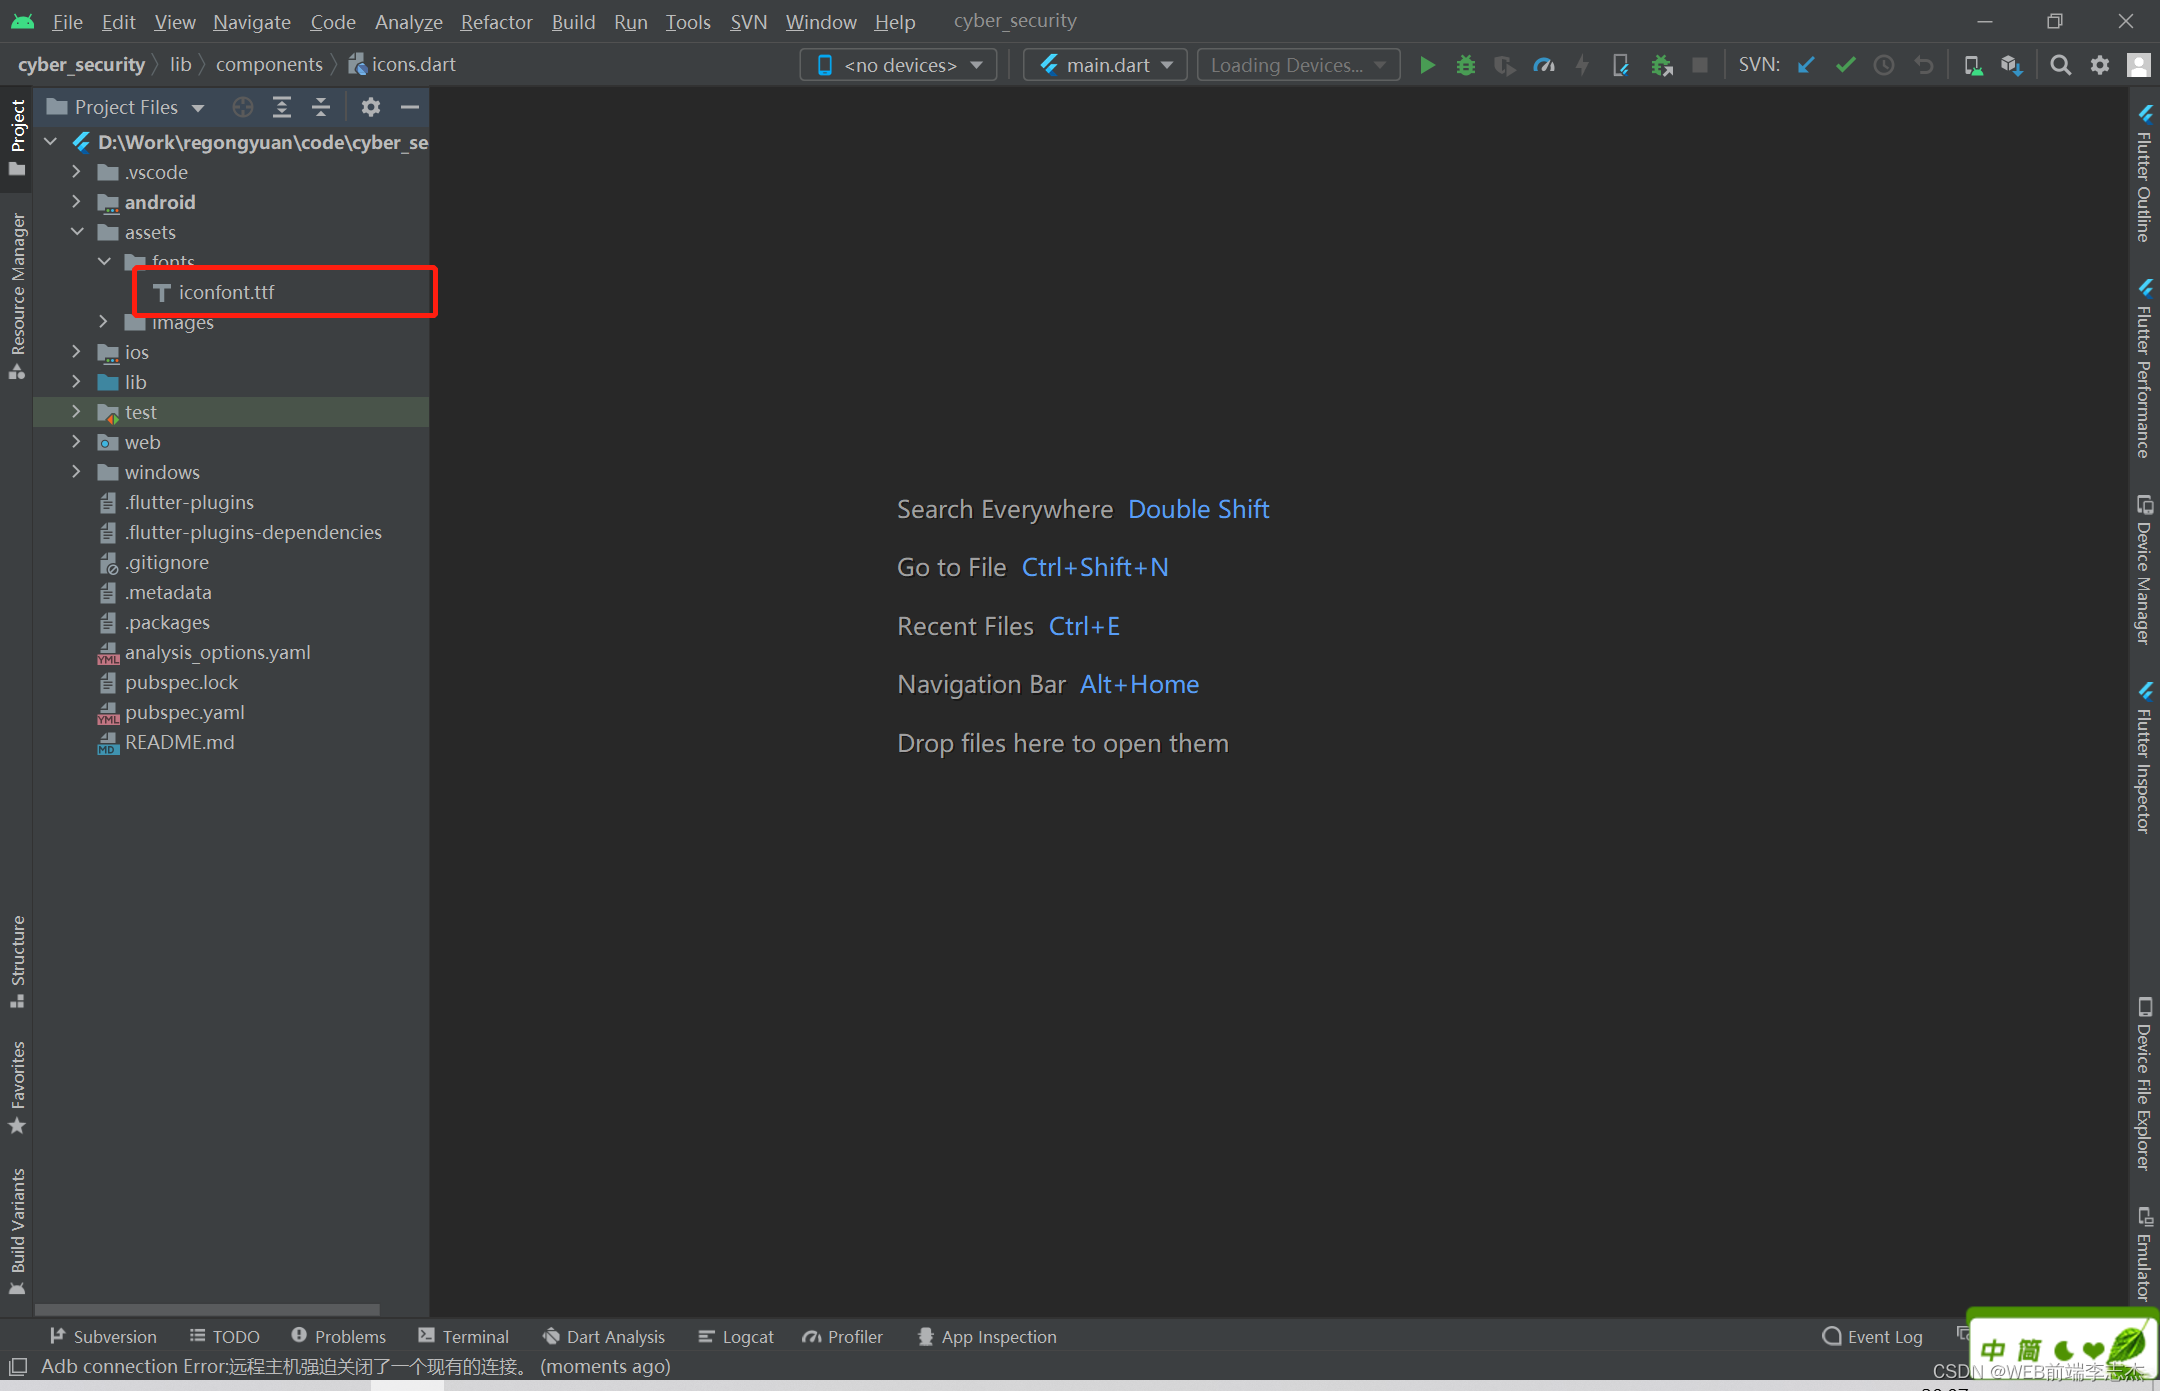Select the Refactor menu item
The height and width of the screenshot is (1391, 2160).
pyautogui.click(x=493, y=20)
